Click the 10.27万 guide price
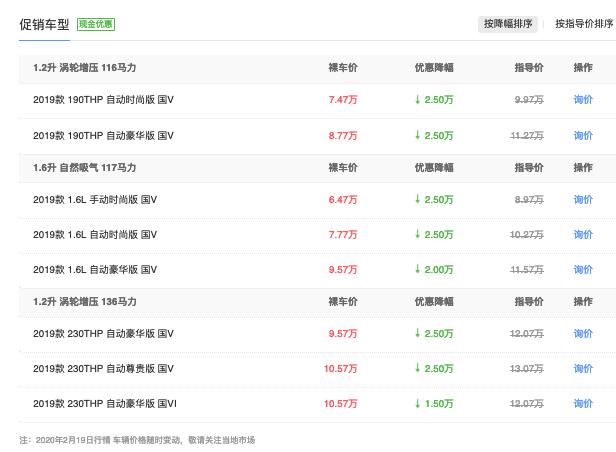This screenshot has height=452, width=616. coord(527,235)
